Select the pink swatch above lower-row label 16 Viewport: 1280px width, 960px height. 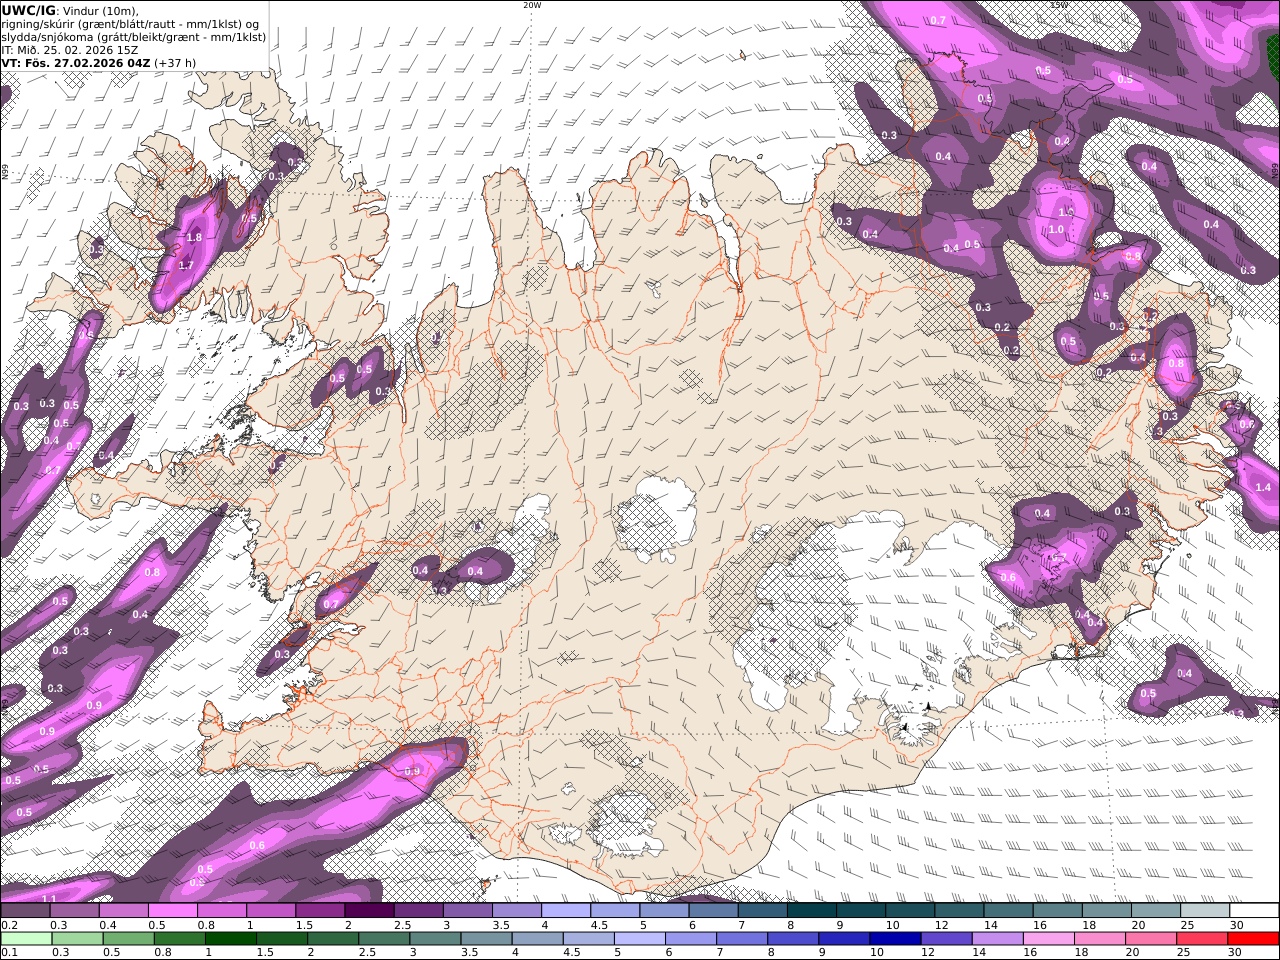pos(1046,939)
